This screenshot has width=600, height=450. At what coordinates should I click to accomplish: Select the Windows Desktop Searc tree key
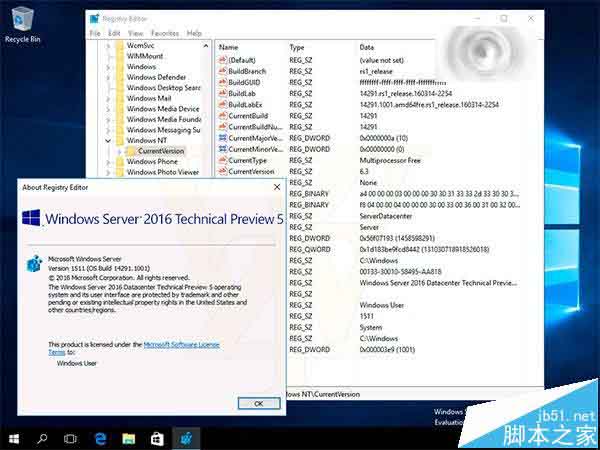(163, 88)
